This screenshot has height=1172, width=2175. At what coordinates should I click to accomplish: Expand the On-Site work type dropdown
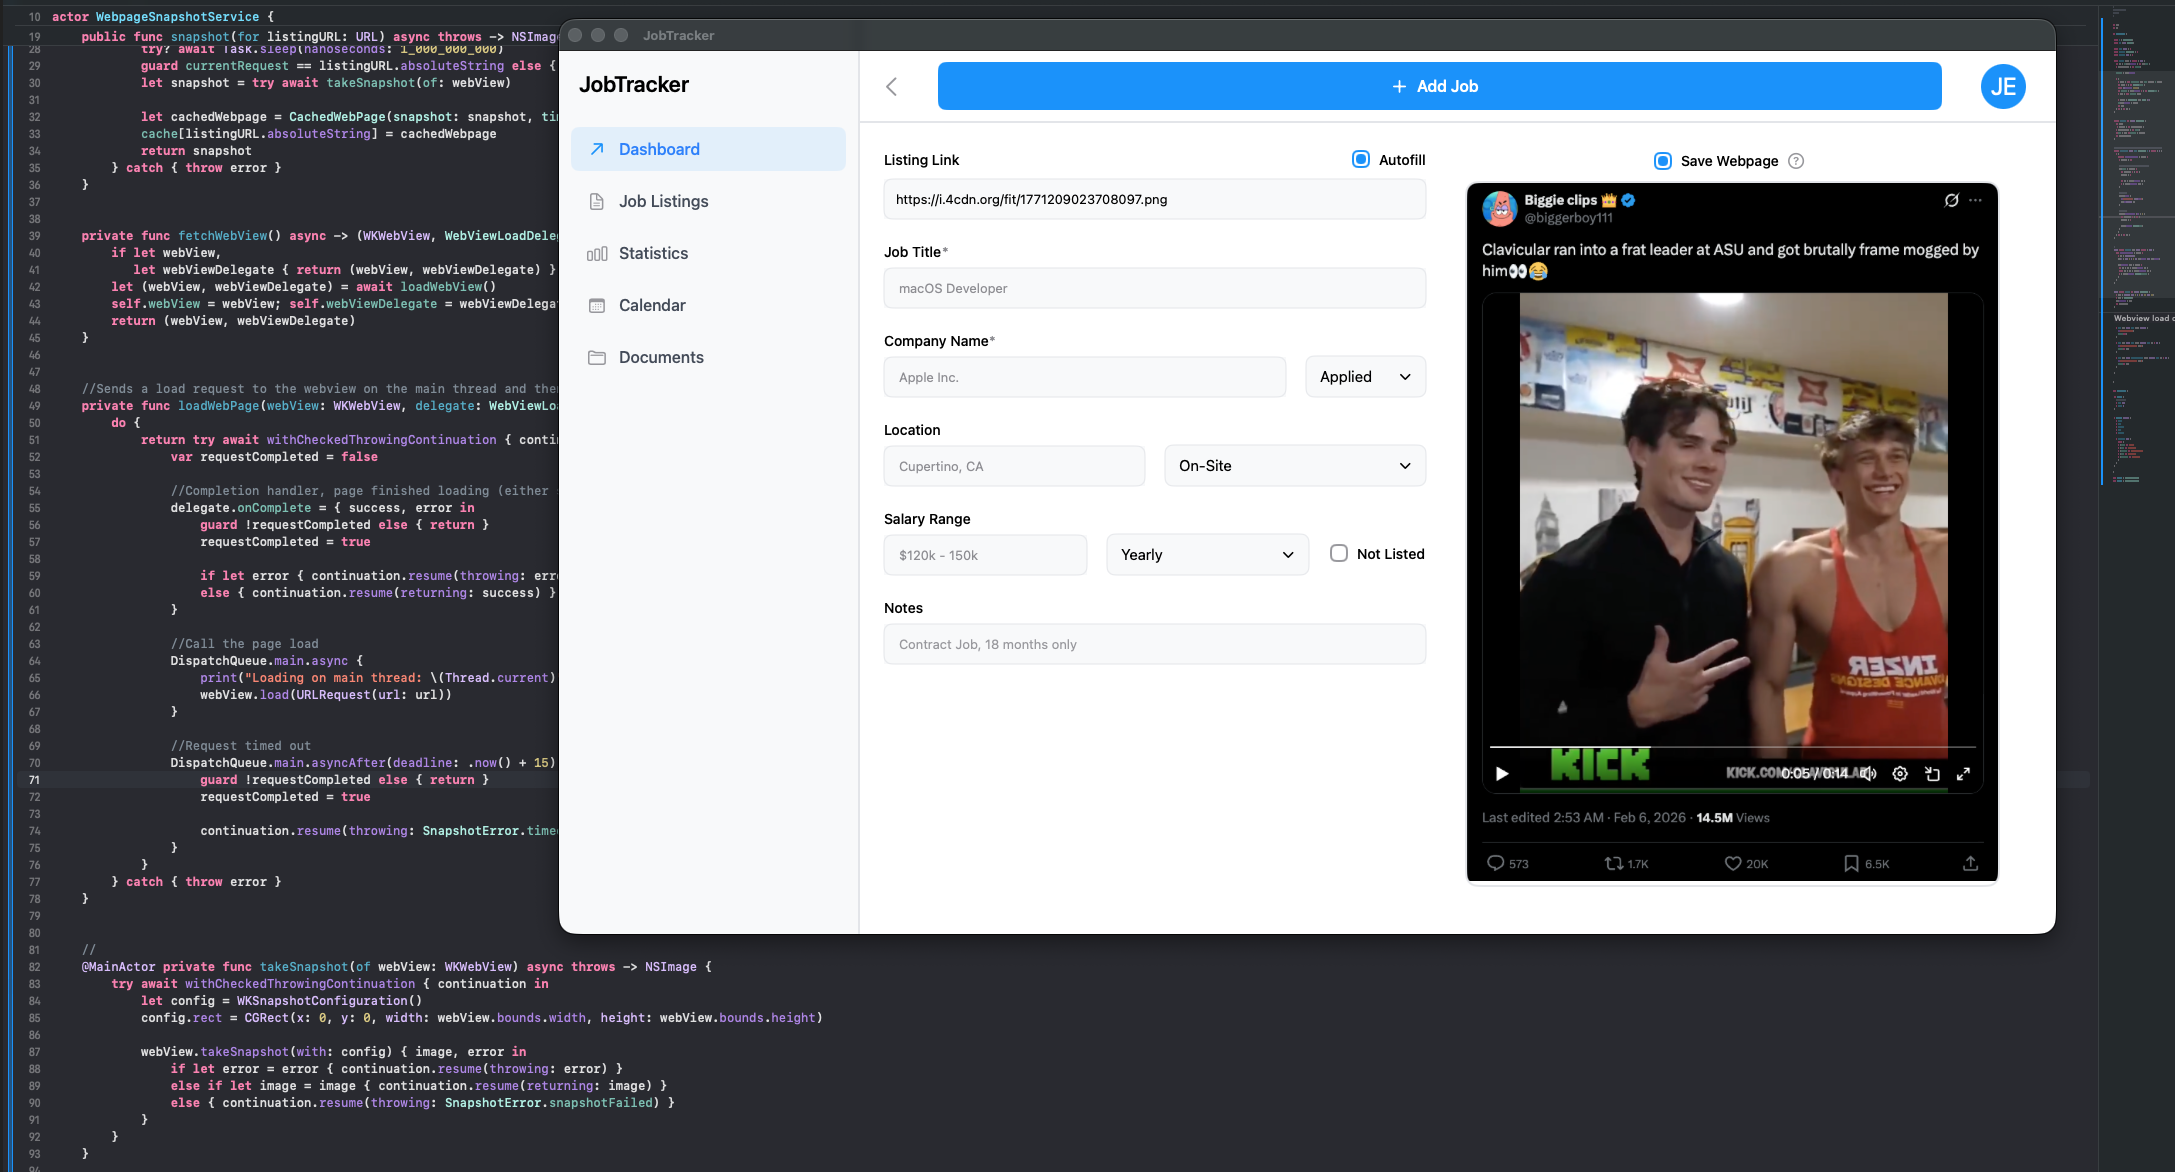pos(1294,466)
